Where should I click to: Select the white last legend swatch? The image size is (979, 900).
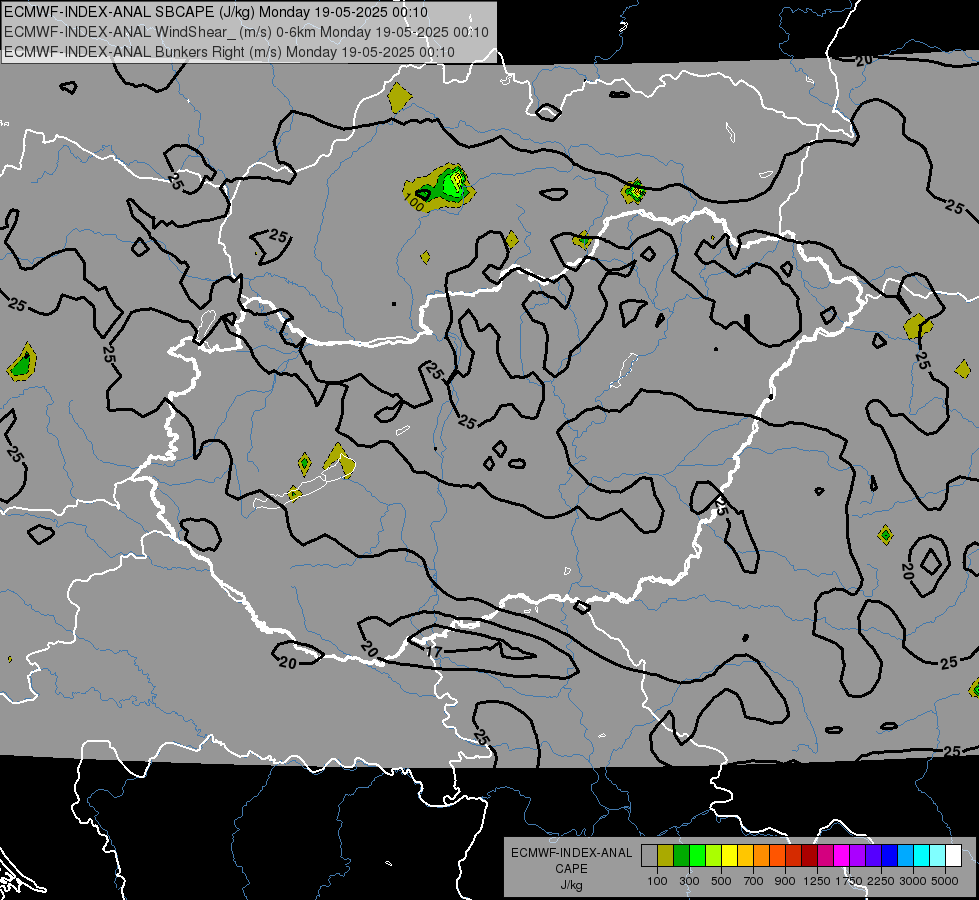tap(954, 856)
